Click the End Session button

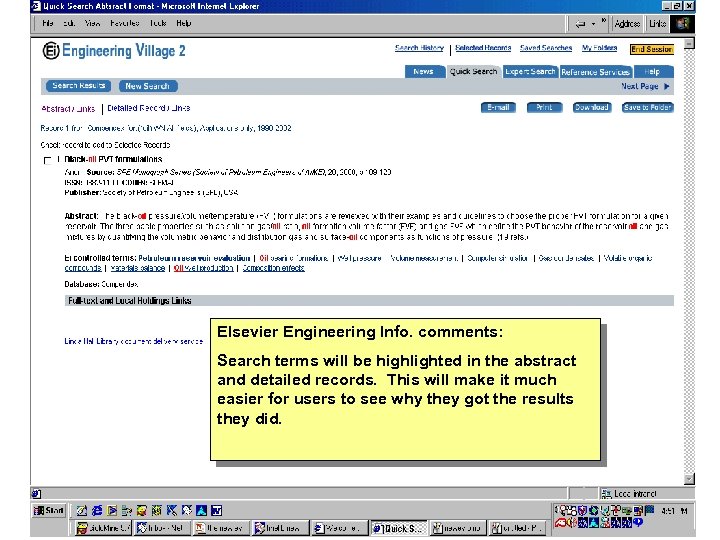point(652,49)
